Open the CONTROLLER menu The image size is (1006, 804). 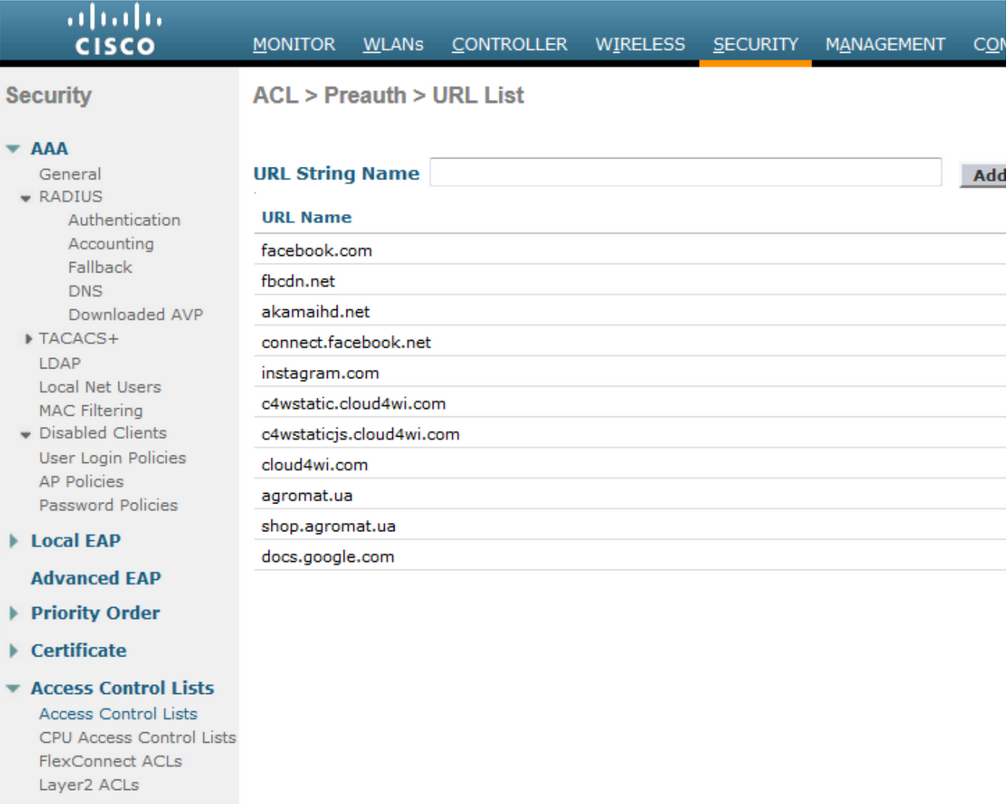[x=509, y=44]
